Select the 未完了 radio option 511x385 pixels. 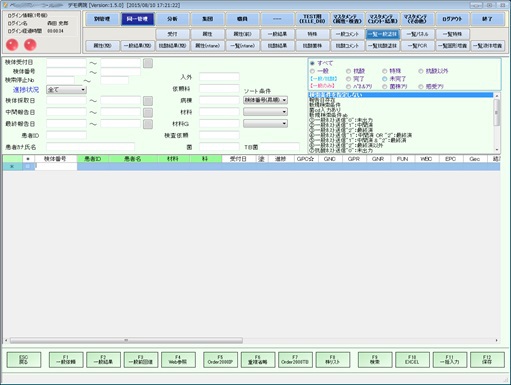(x=385, y=79)
